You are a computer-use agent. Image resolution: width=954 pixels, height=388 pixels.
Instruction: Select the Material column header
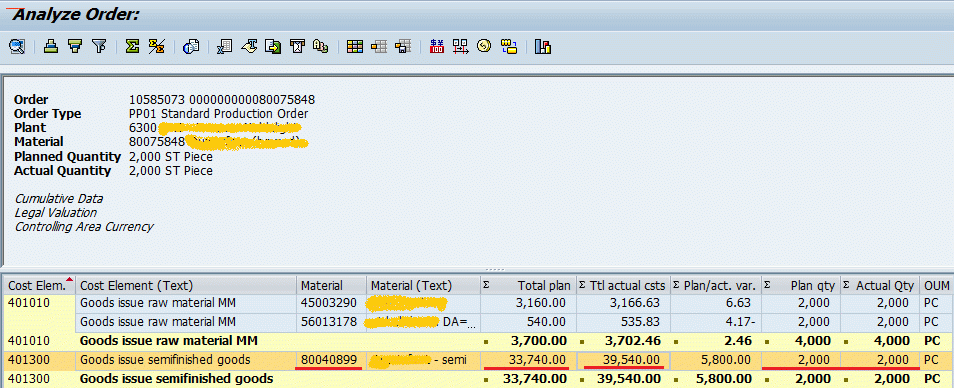coord(332,285)
